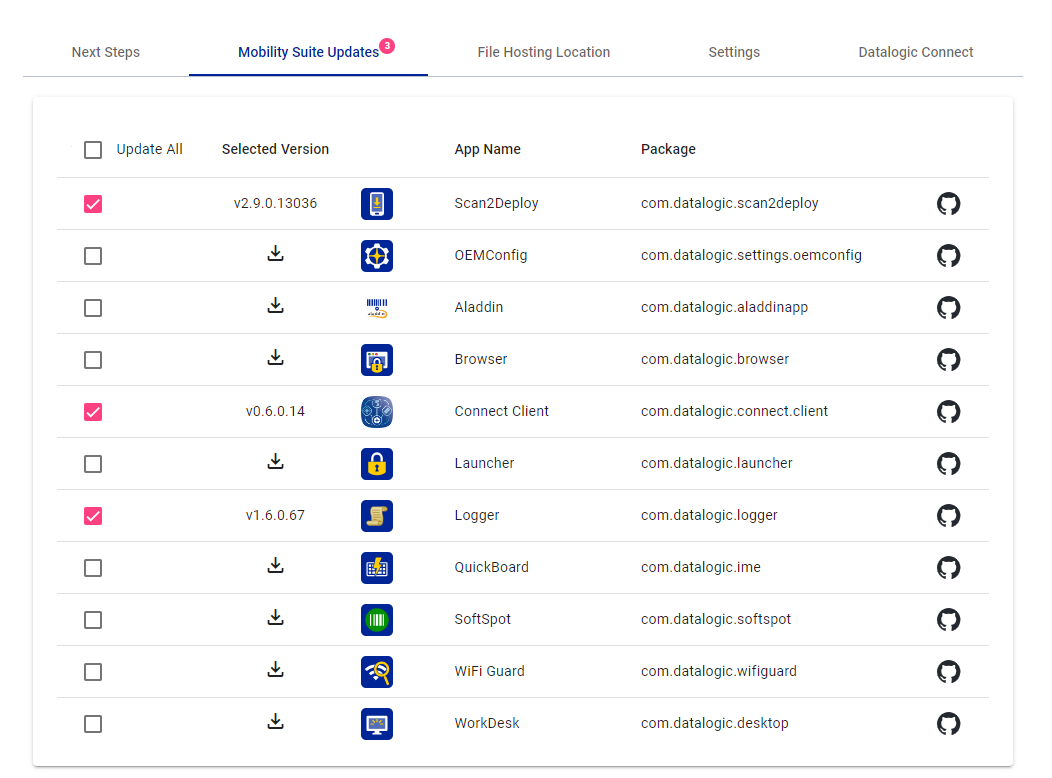Screen dimensions: 1052x778
Task: Click the WiFi Guard app name
Action: click(489, 671)
